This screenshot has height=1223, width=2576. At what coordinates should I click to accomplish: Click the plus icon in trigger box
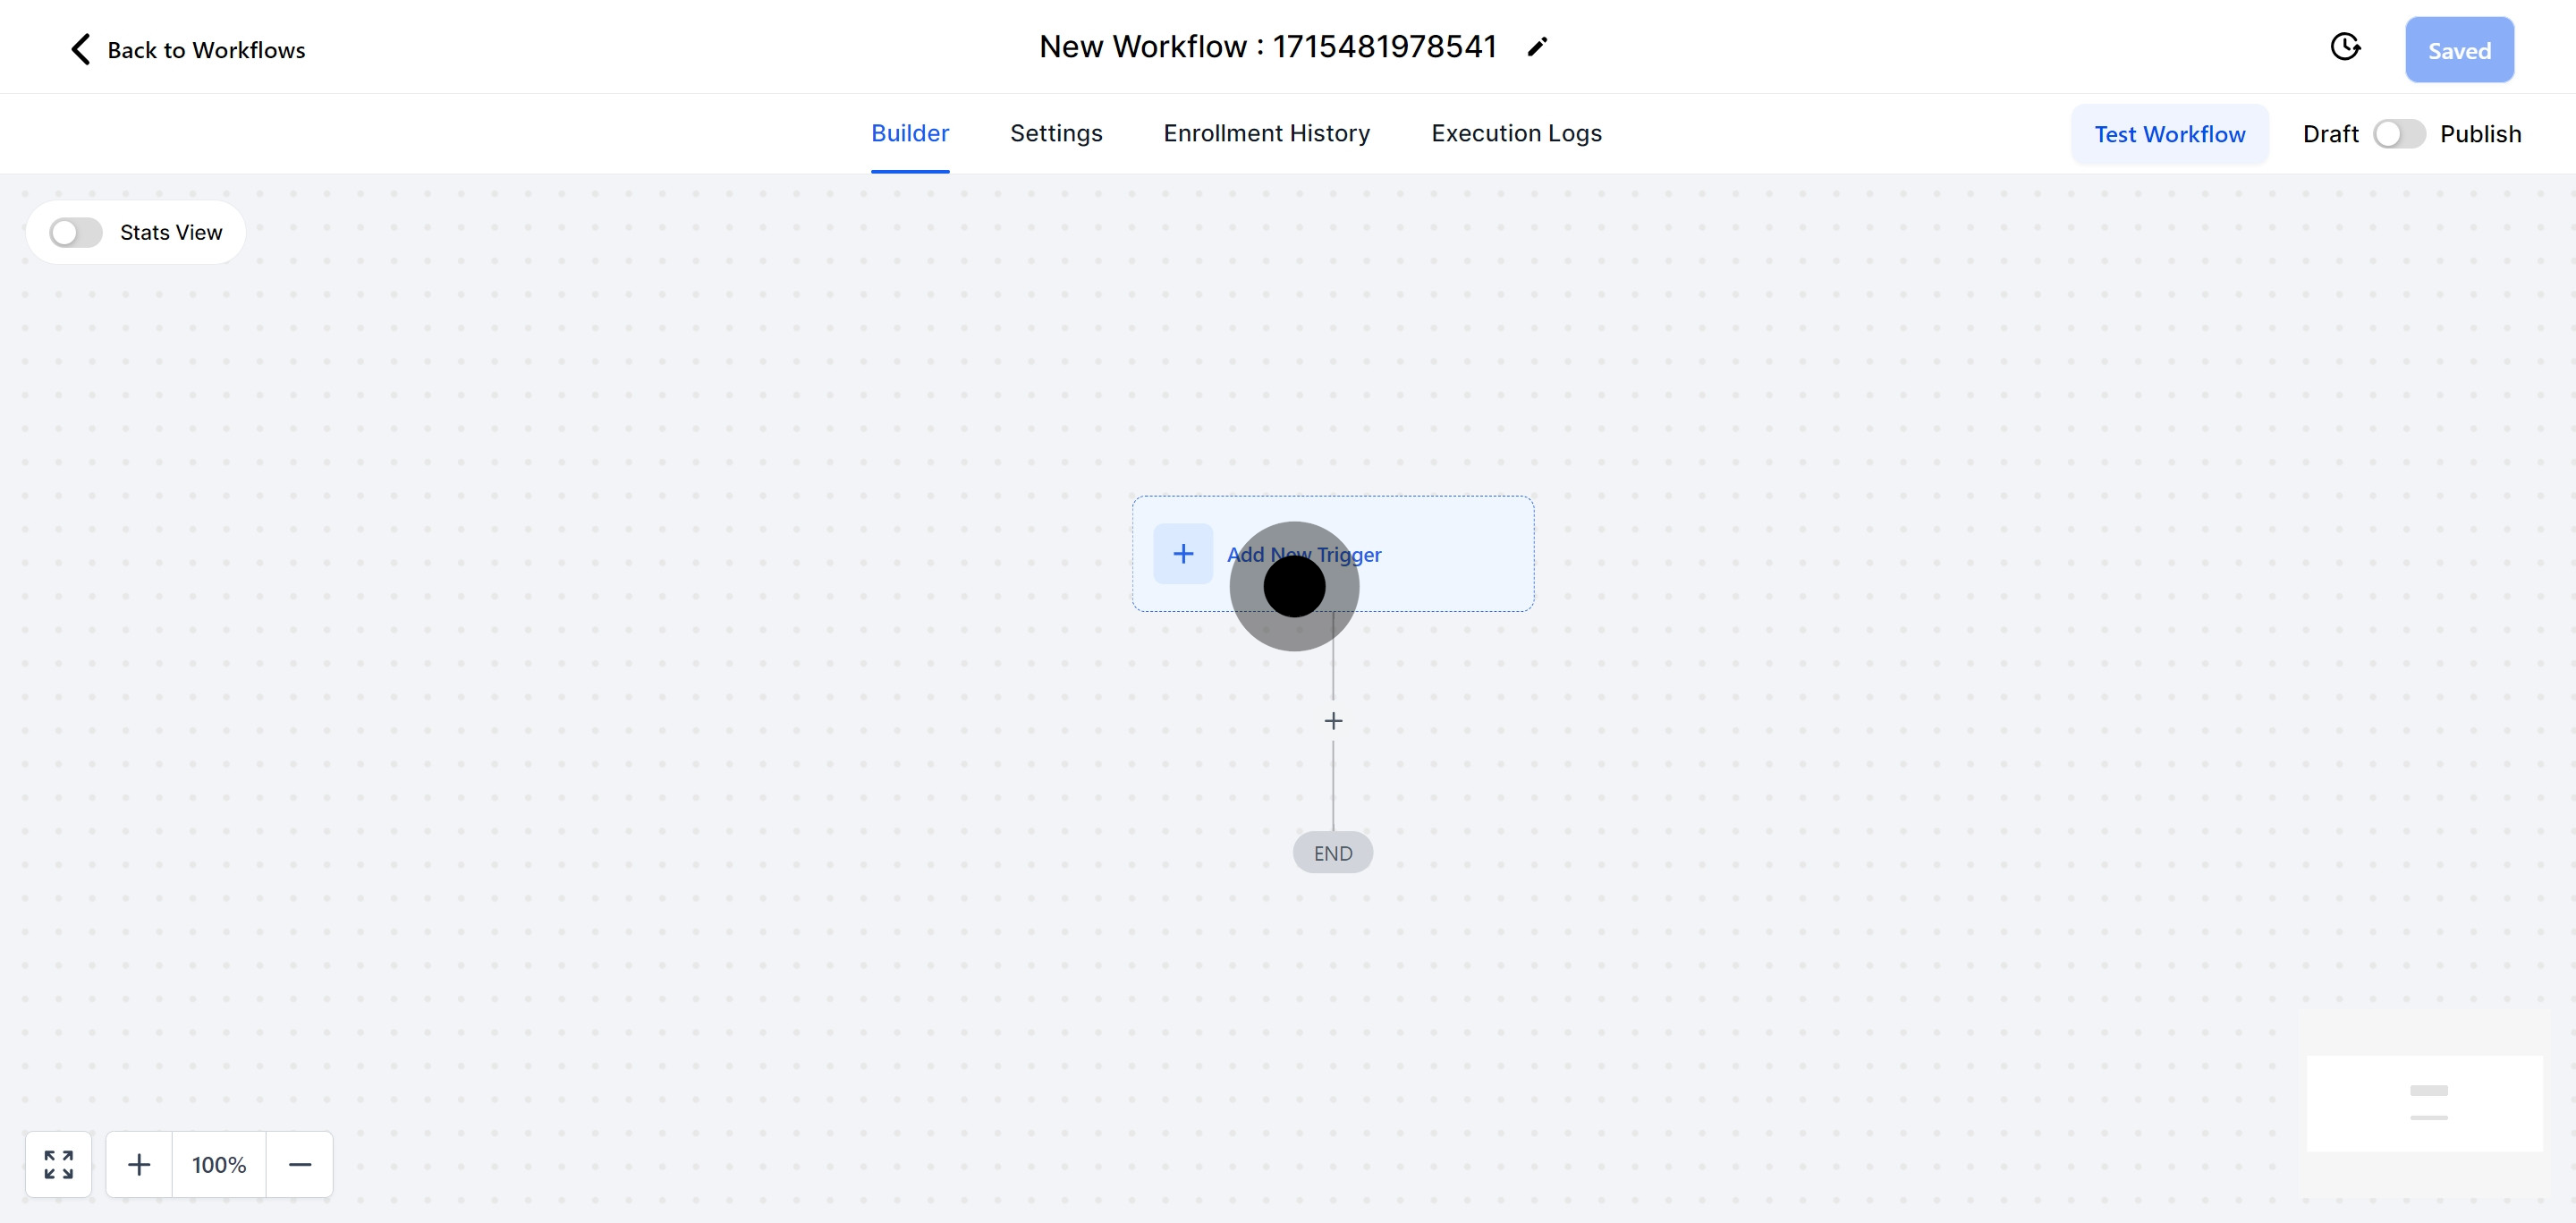tap(1183, 554)
